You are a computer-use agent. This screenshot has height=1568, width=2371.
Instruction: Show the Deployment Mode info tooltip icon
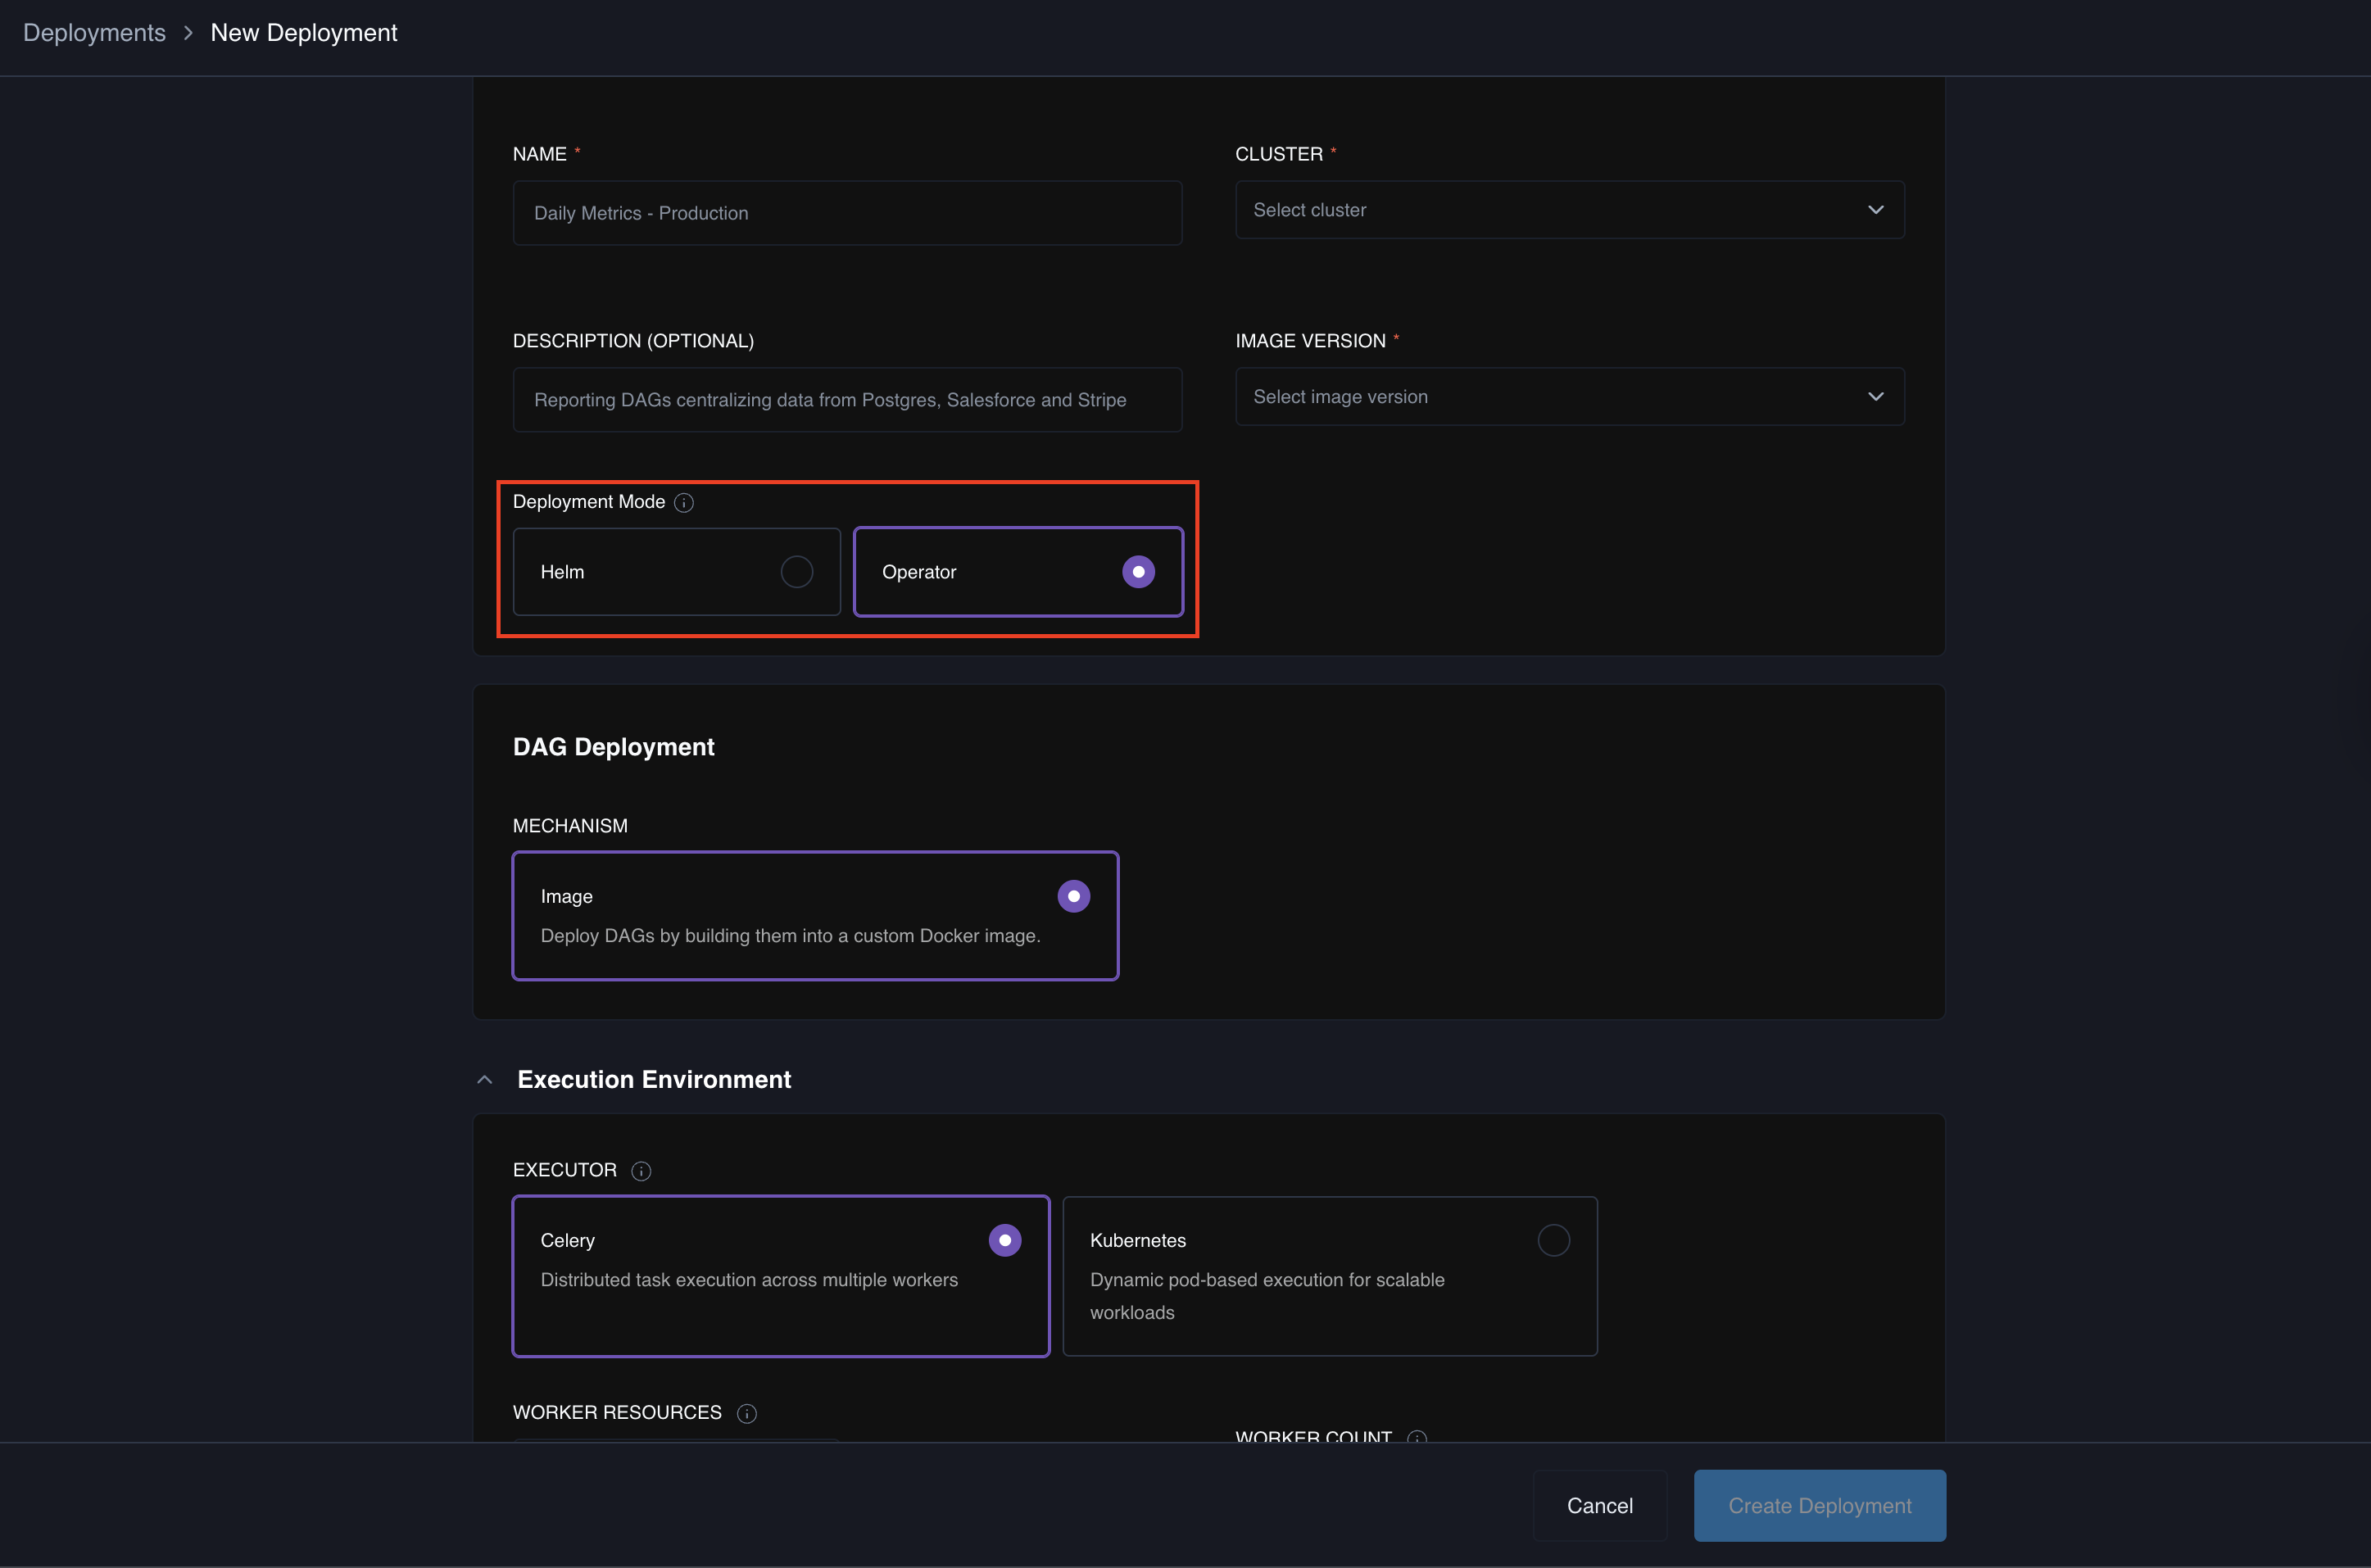684,503
